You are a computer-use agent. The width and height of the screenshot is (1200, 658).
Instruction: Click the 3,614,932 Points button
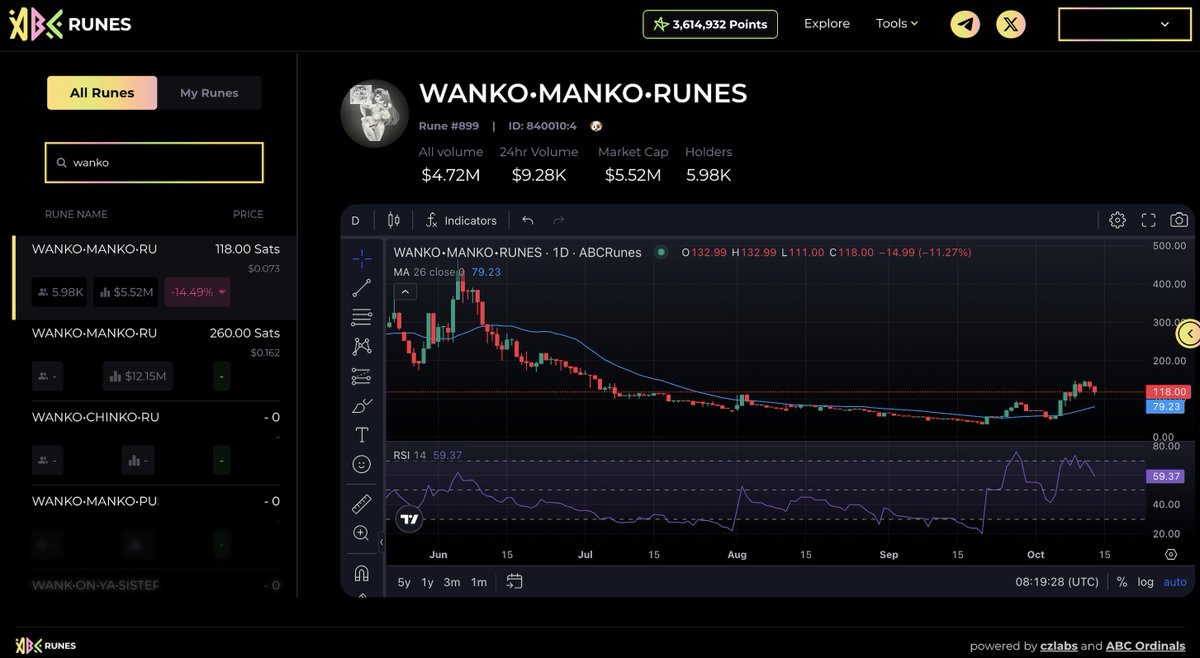pyautogui.click(x=711, y=24)
